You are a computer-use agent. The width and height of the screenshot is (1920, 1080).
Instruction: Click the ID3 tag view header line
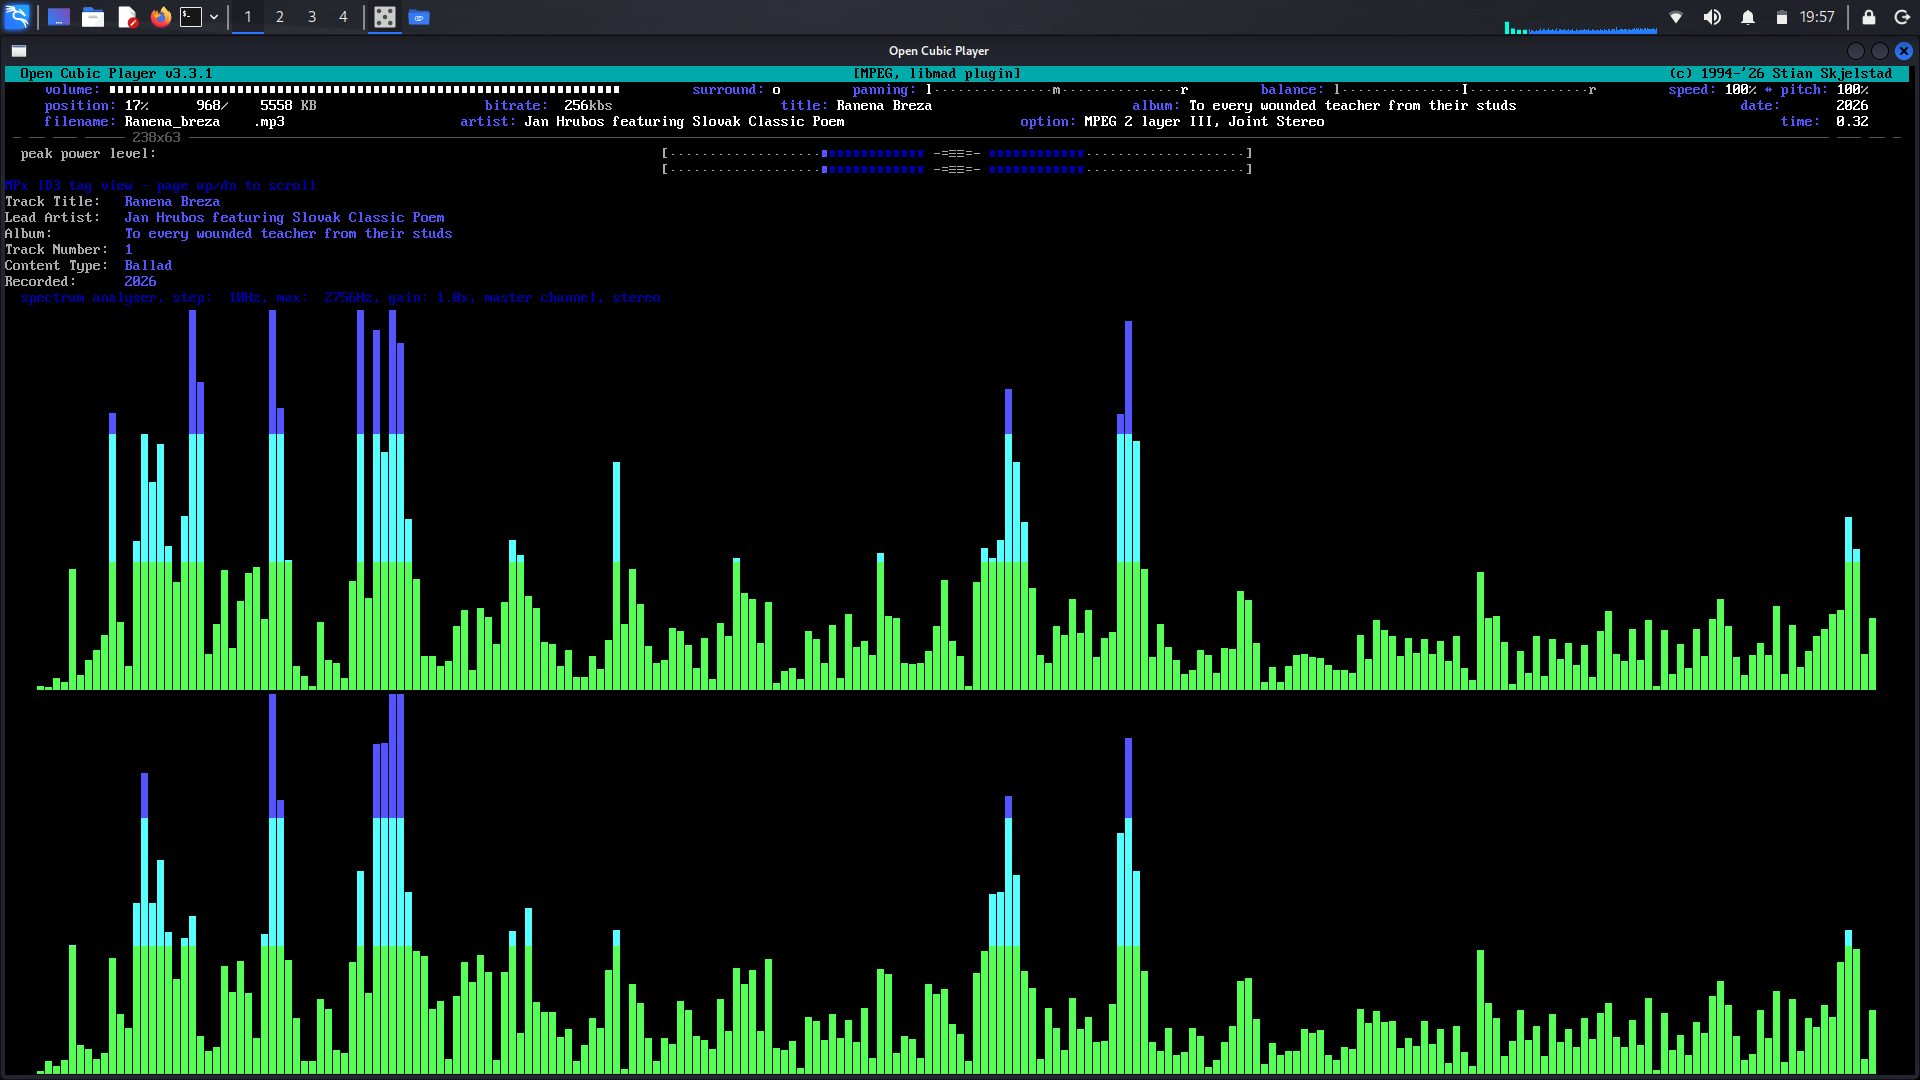pyautogui.click(x=160, y=186)
